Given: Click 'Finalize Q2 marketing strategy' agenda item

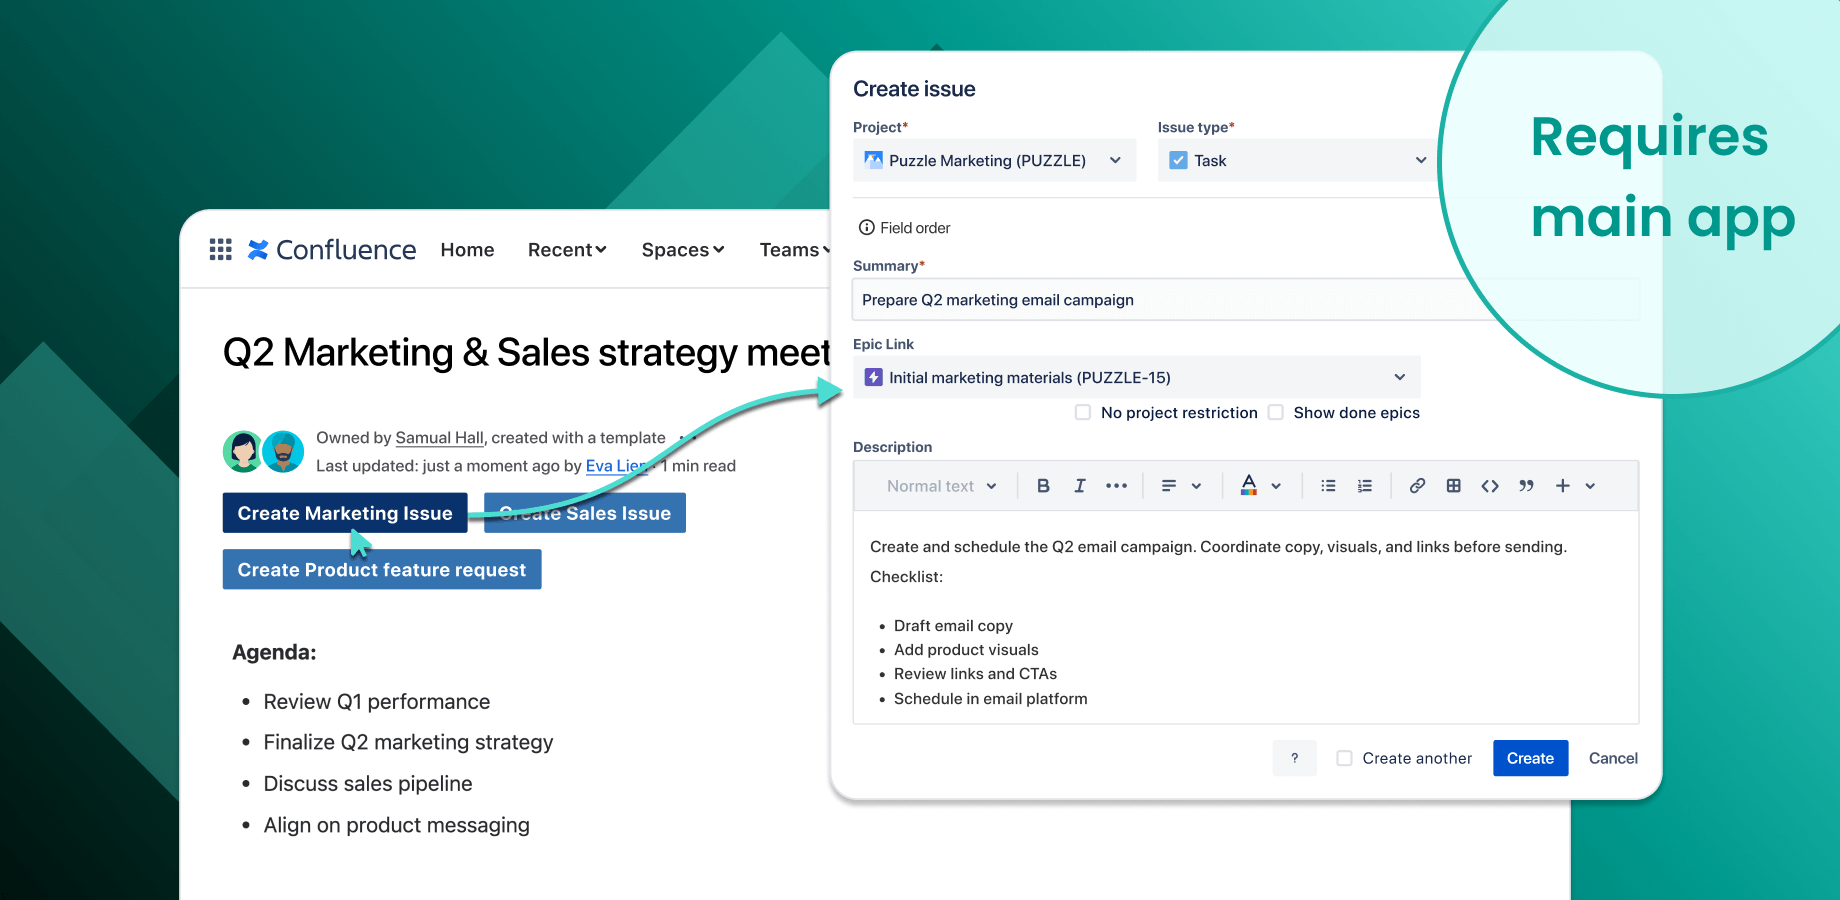Looking at the screenshot, I should (x=408, y=742).
